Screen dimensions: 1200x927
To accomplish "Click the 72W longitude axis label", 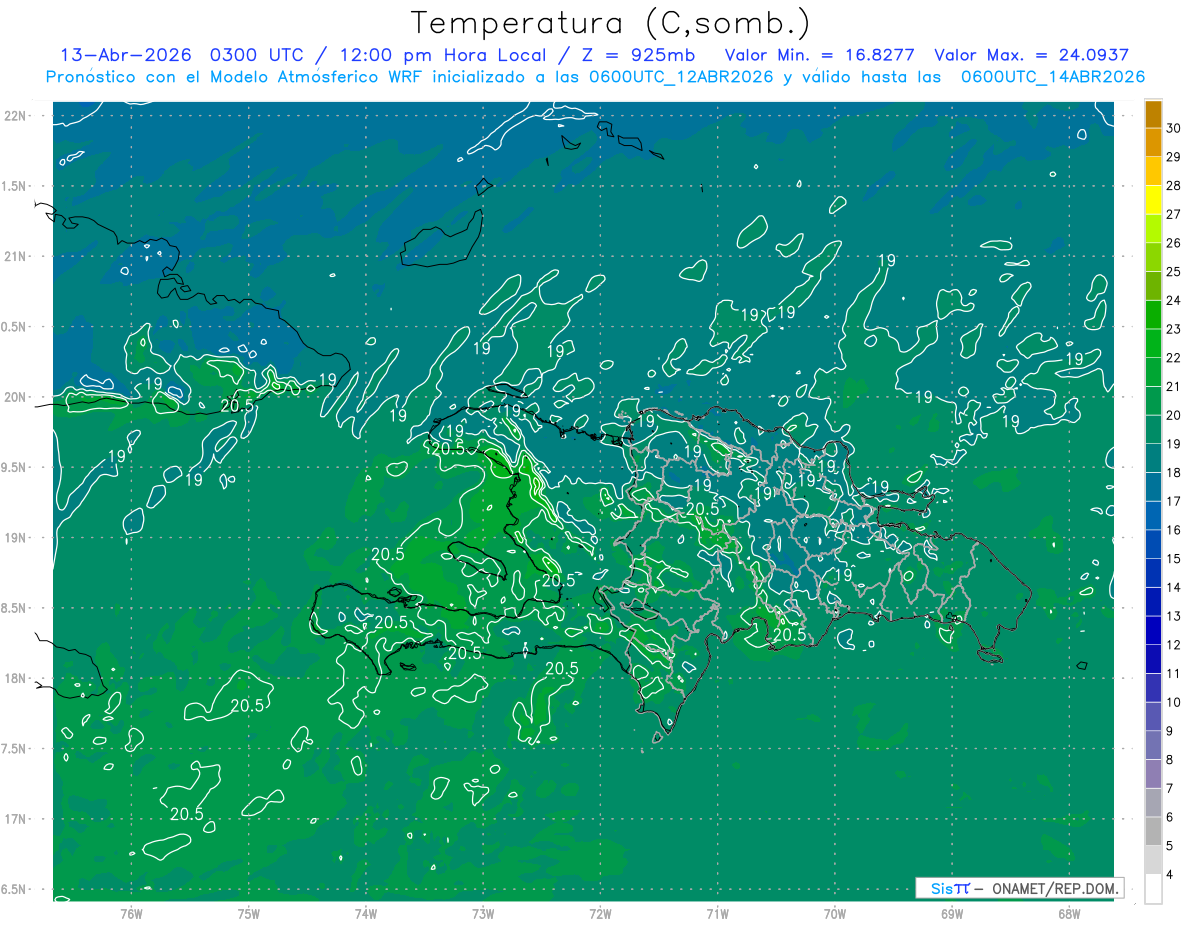I will tap(600, 914).
